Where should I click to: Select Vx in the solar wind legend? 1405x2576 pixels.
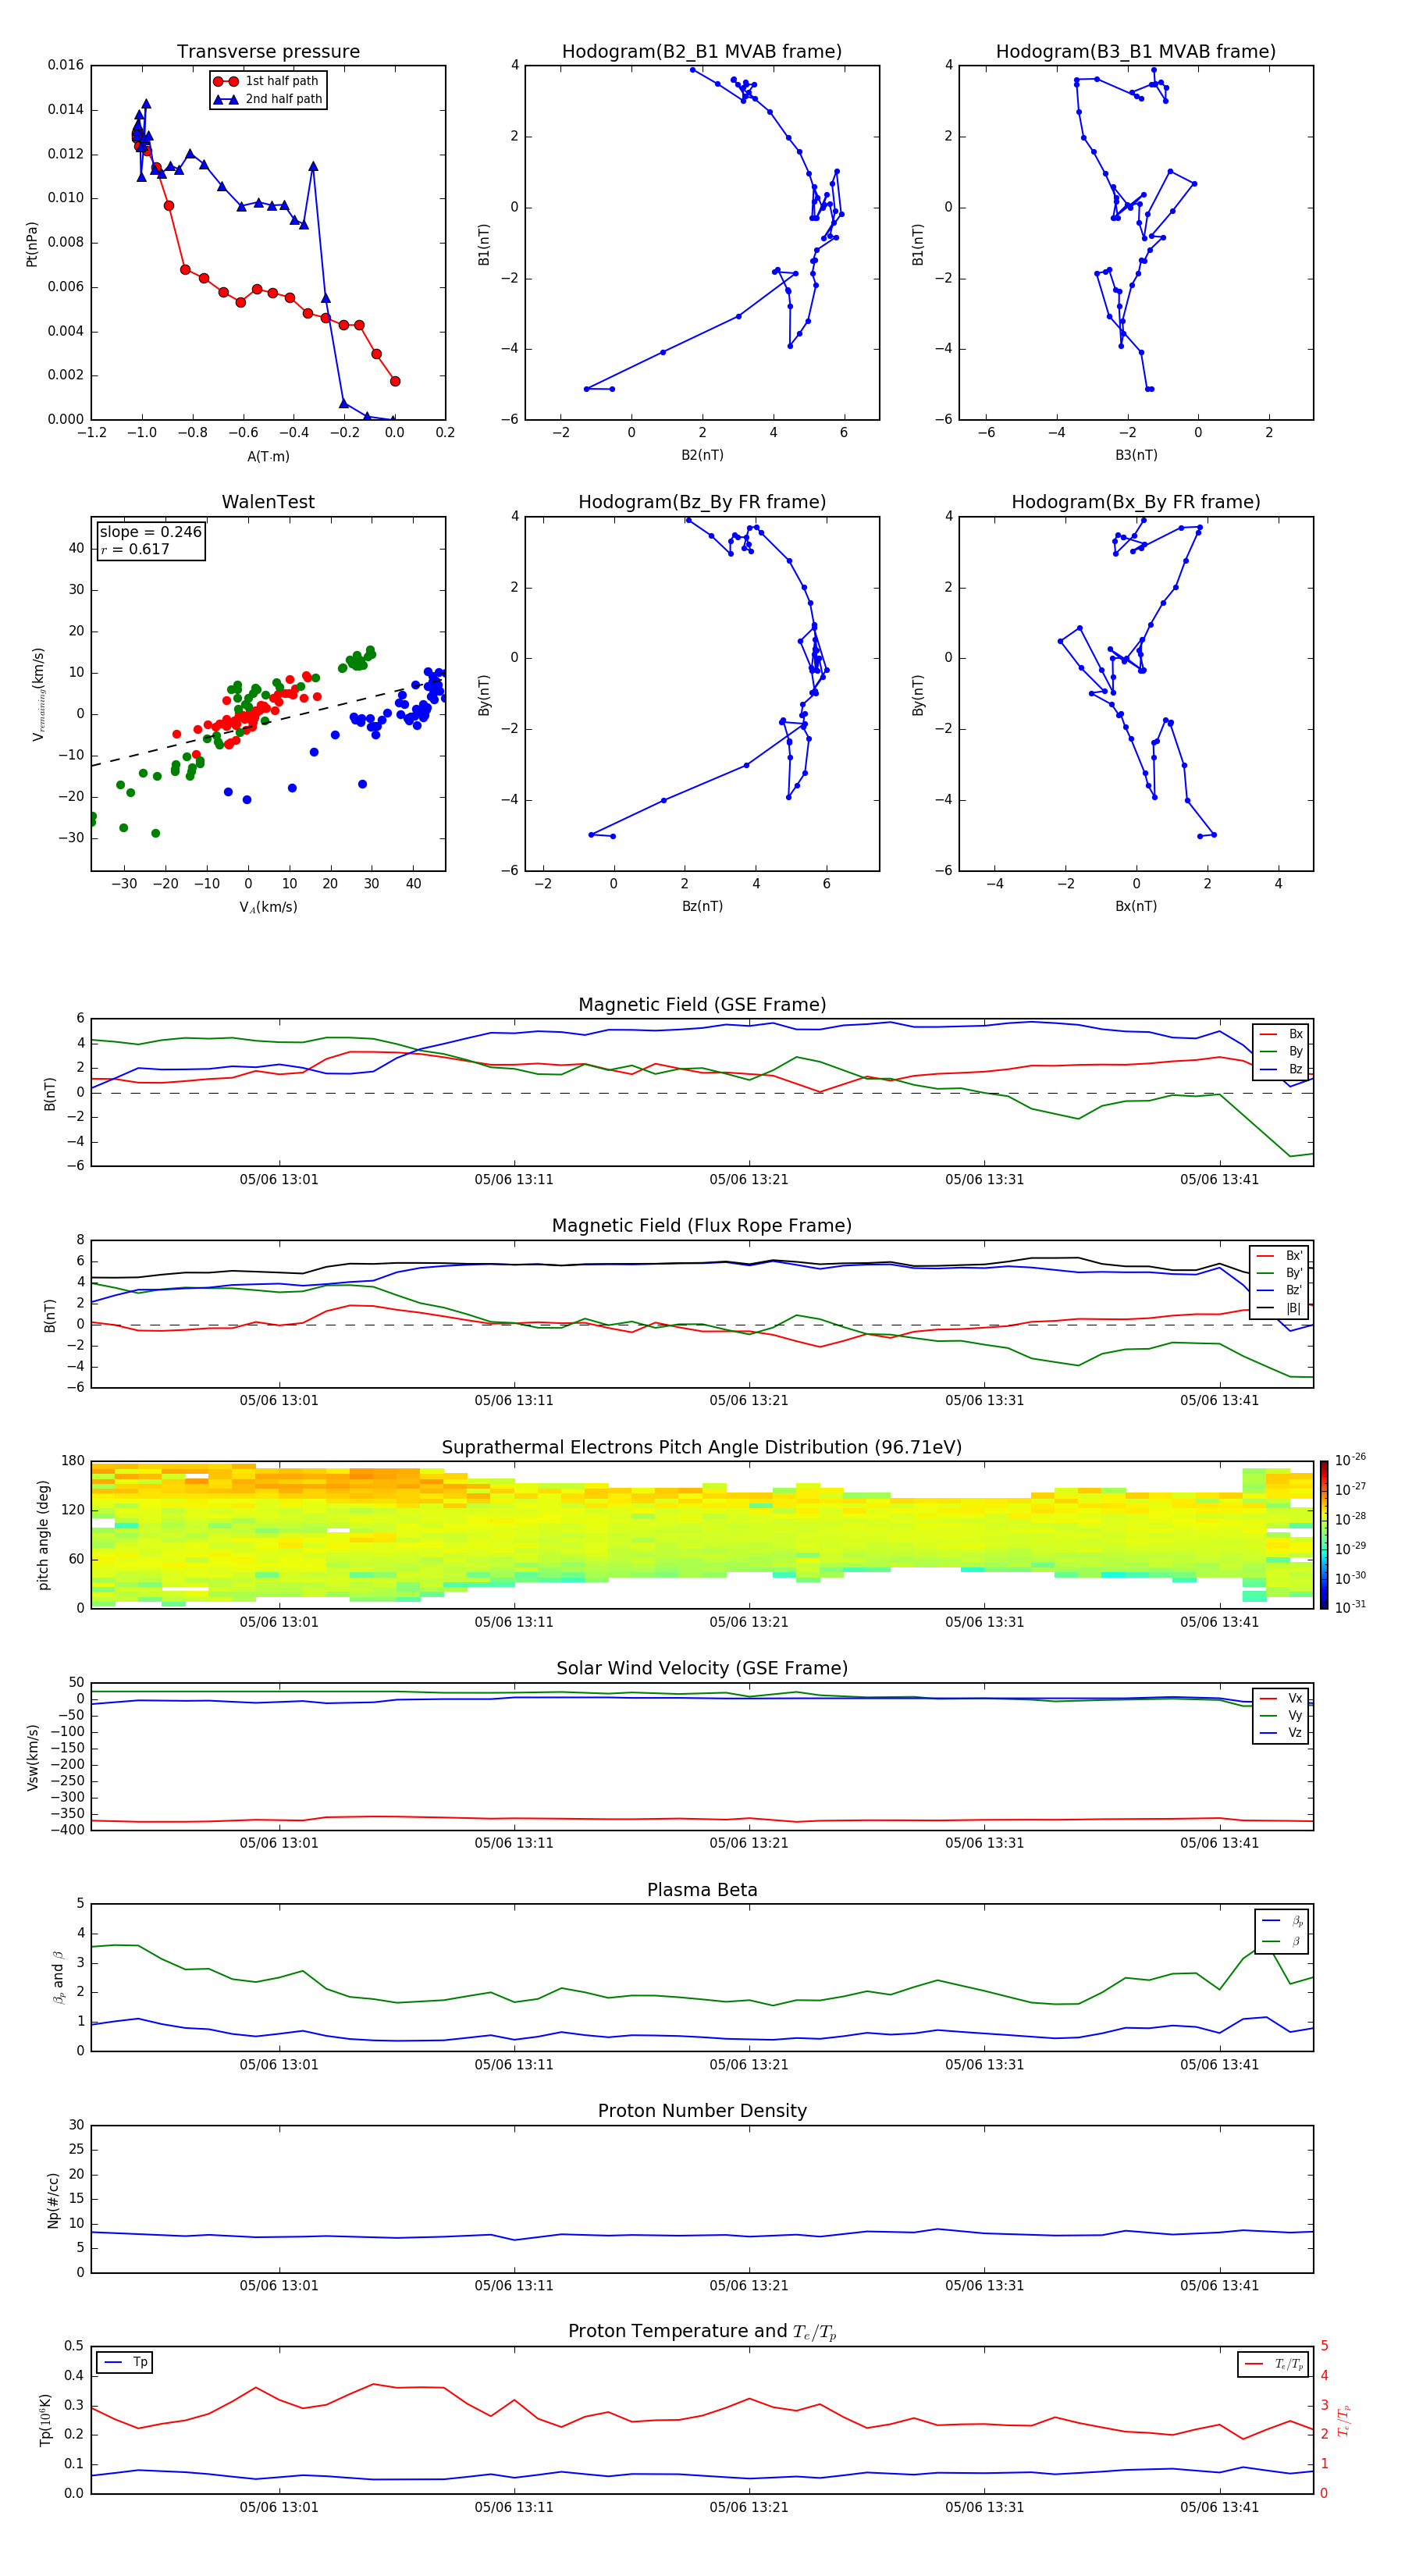pos(1281,1698)
